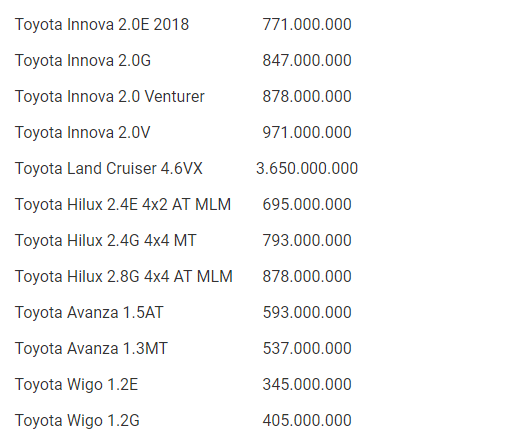The width and height of the screenshot is (513, 448).
Task: Click Toyota Hilux 2.4G 4x4 MT
Action: [x=106, y=241]
